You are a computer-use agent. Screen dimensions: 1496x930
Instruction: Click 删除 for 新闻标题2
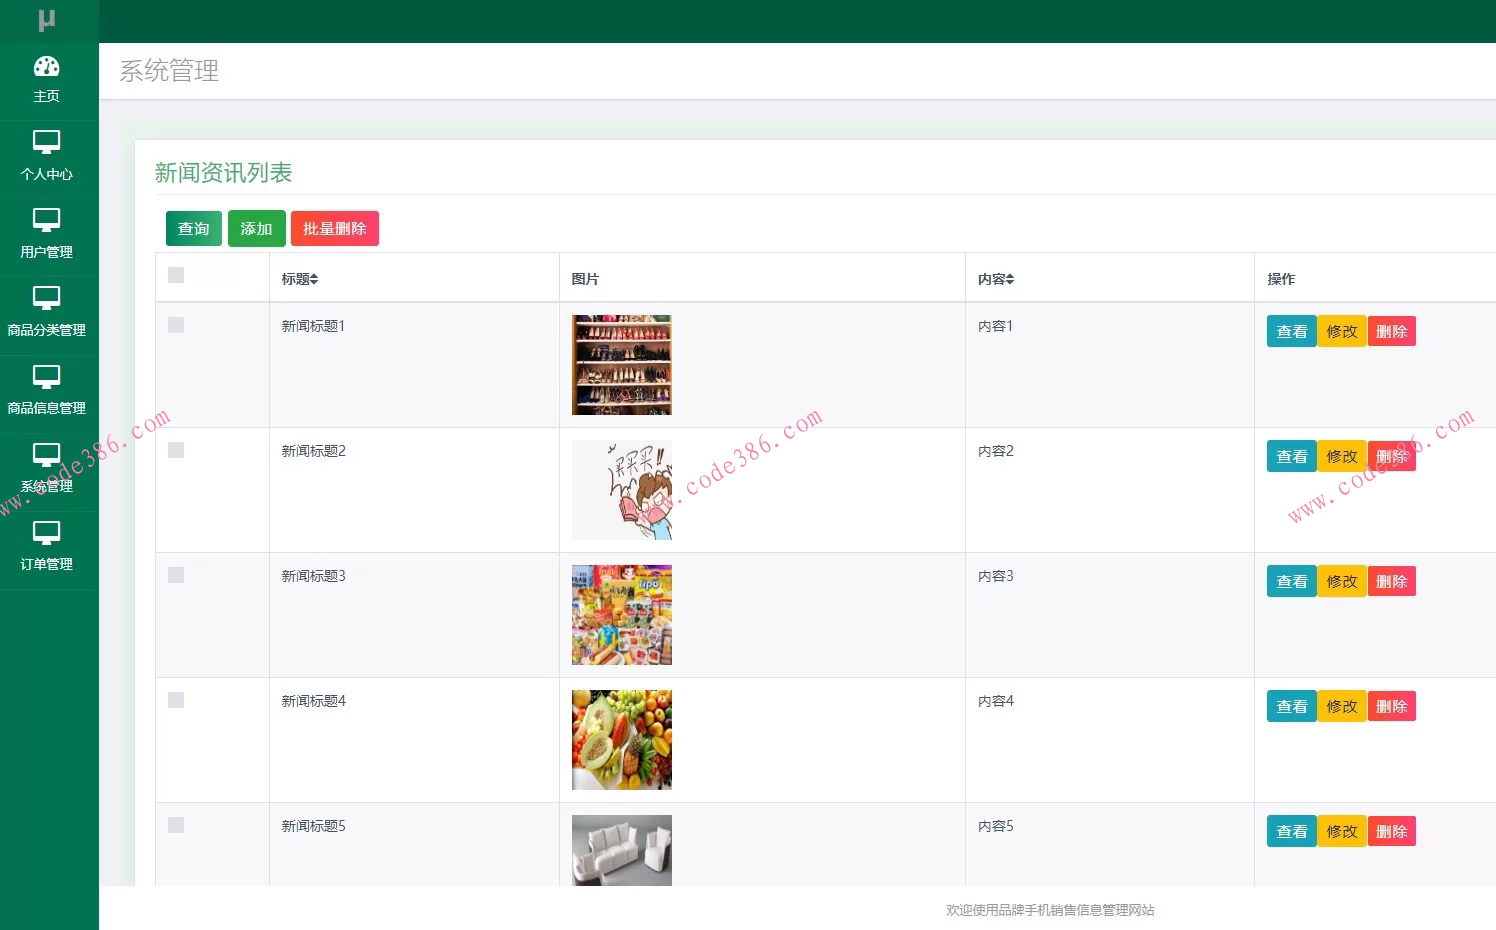[1392, 456]
